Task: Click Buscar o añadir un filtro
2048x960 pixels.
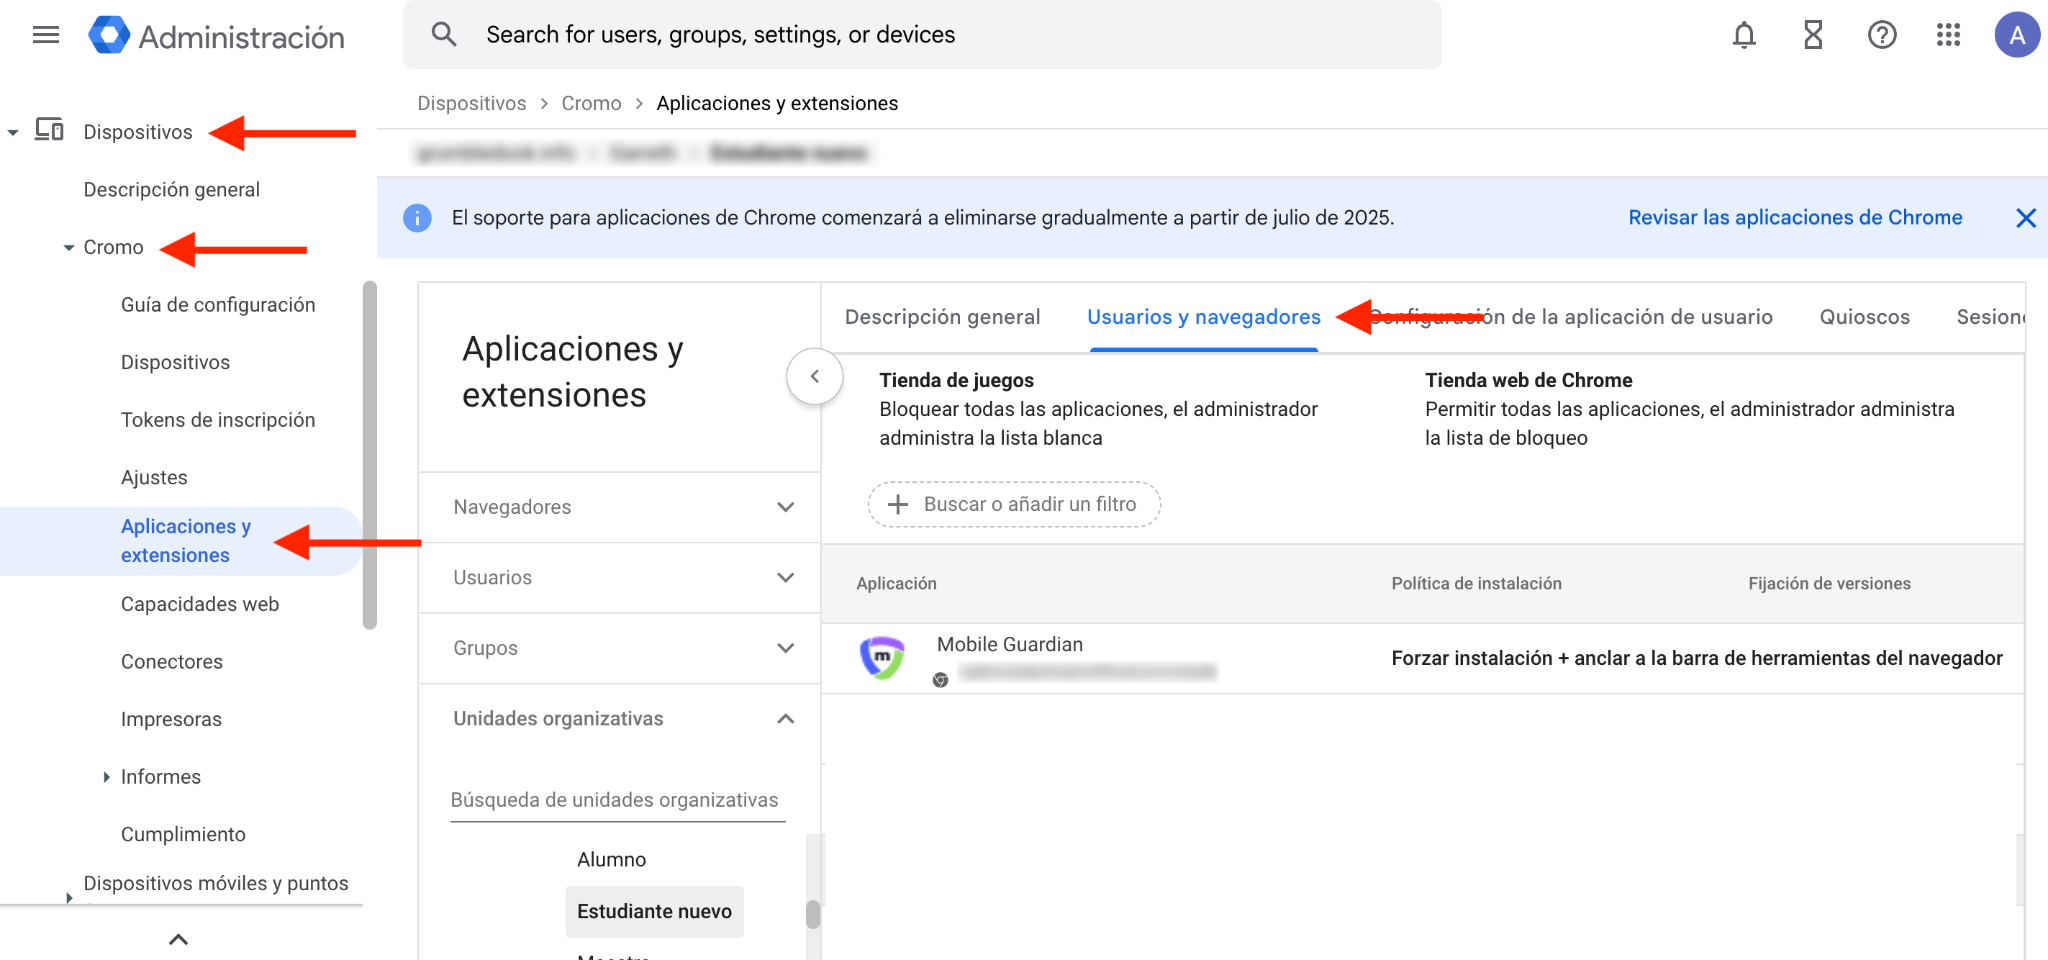Action: (x=1014, y=504)
